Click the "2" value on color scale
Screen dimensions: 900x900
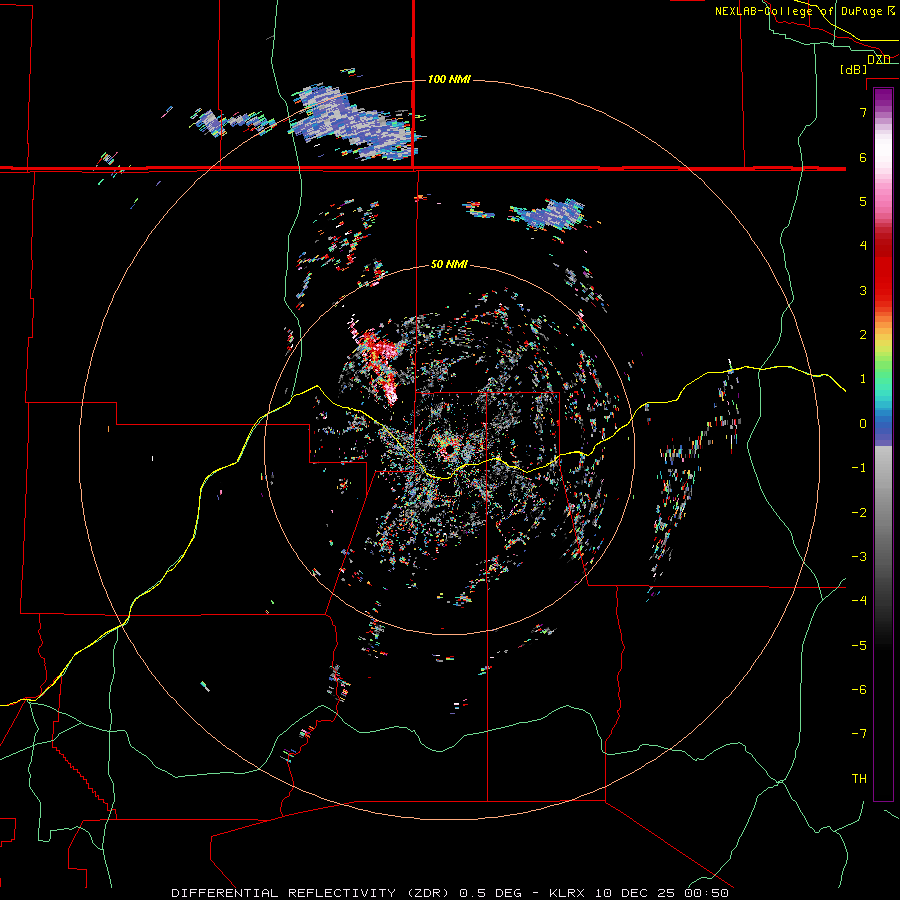pos(863,335)
